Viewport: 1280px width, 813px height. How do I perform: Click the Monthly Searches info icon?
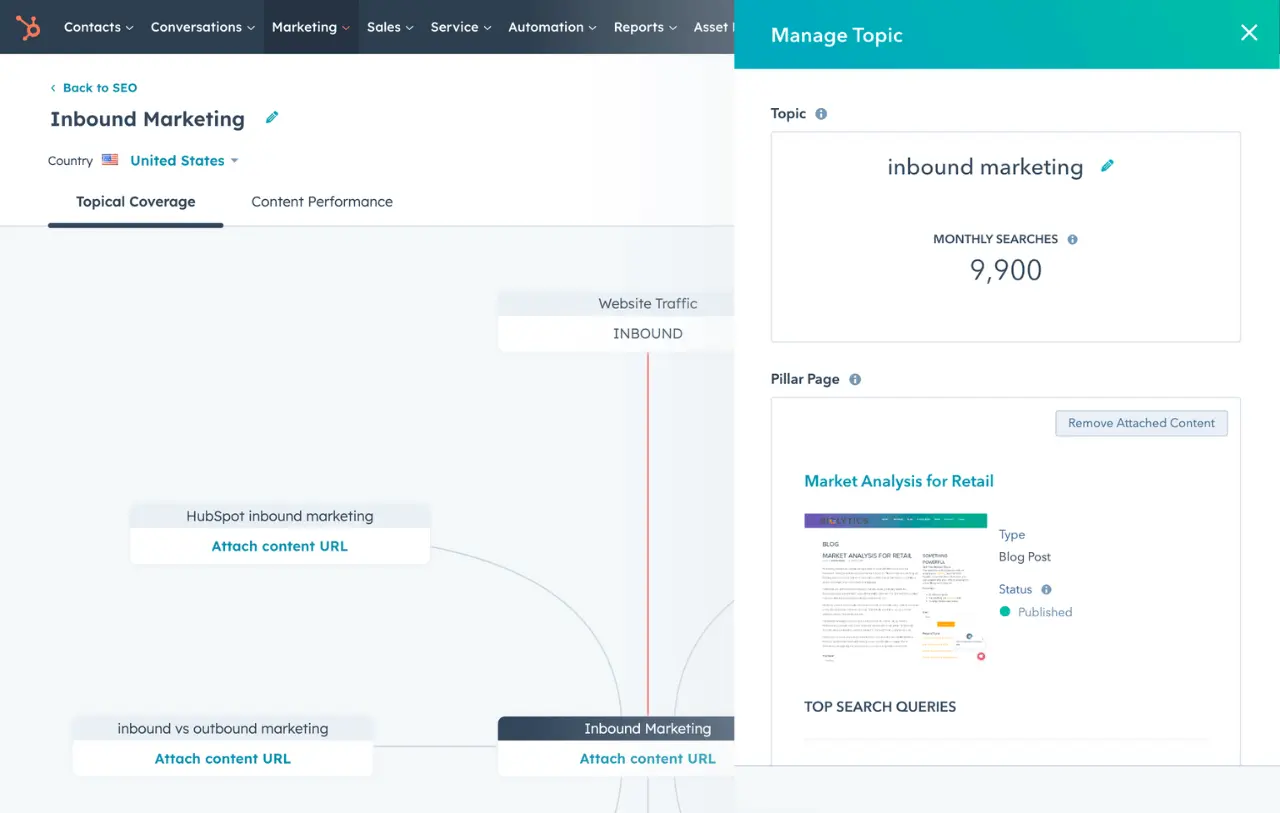1071,238
